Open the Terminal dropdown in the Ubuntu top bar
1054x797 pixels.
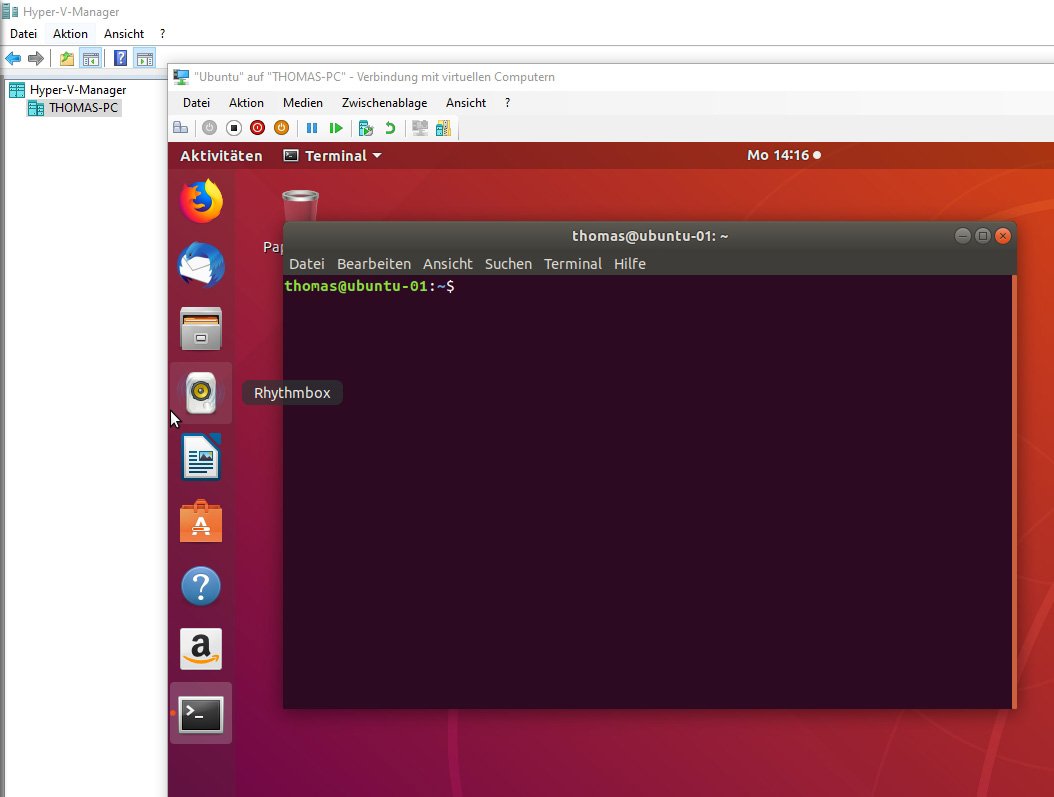[x=332, y=155]
